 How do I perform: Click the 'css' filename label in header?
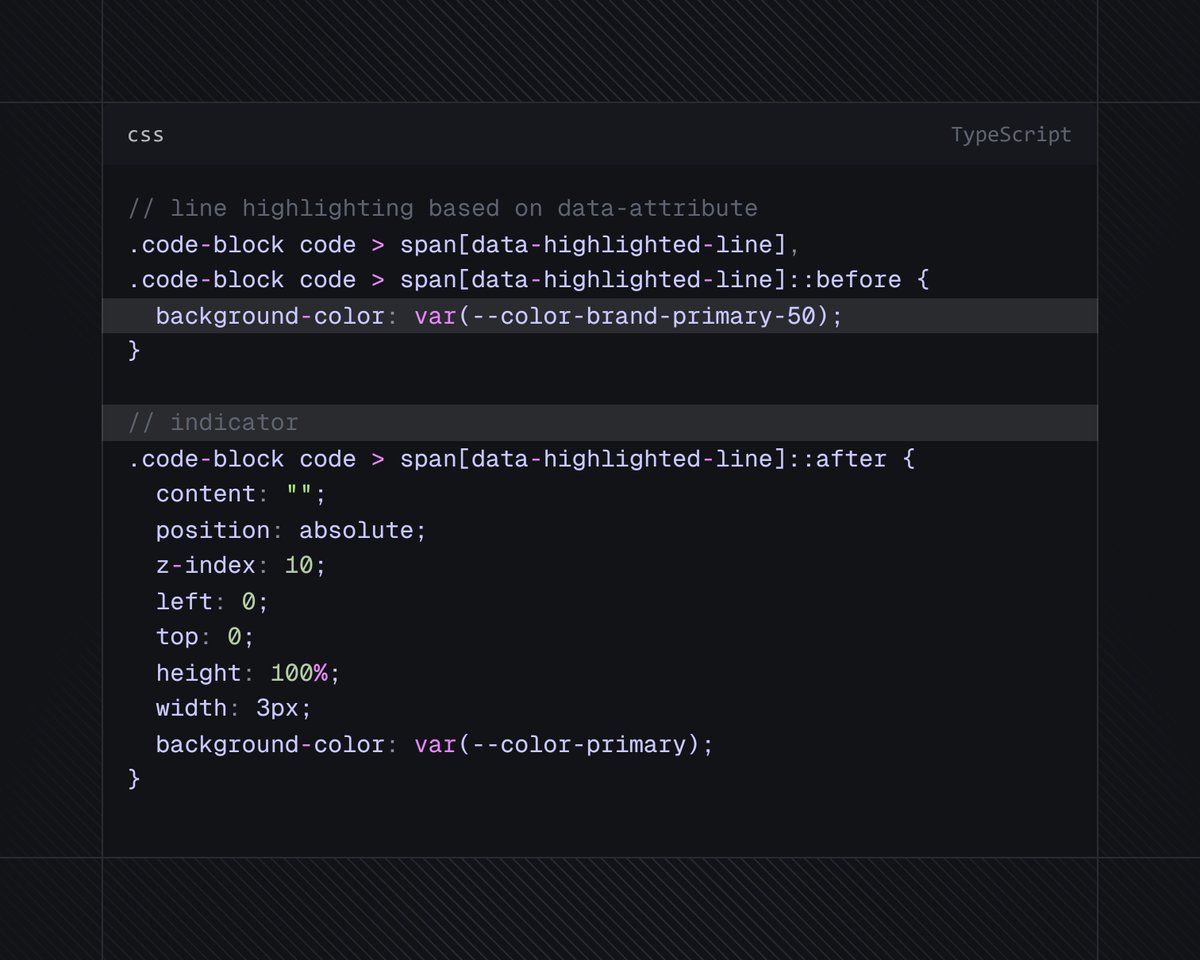(x=146, y=135)
